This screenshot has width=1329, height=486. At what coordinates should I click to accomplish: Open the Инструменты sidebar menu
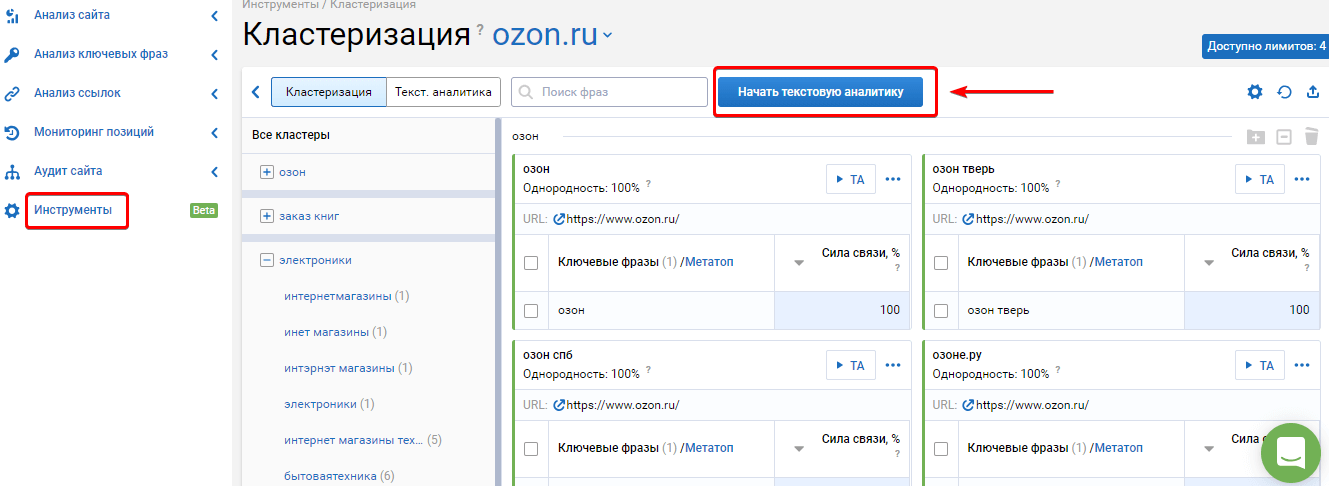(x=73, y=210)
